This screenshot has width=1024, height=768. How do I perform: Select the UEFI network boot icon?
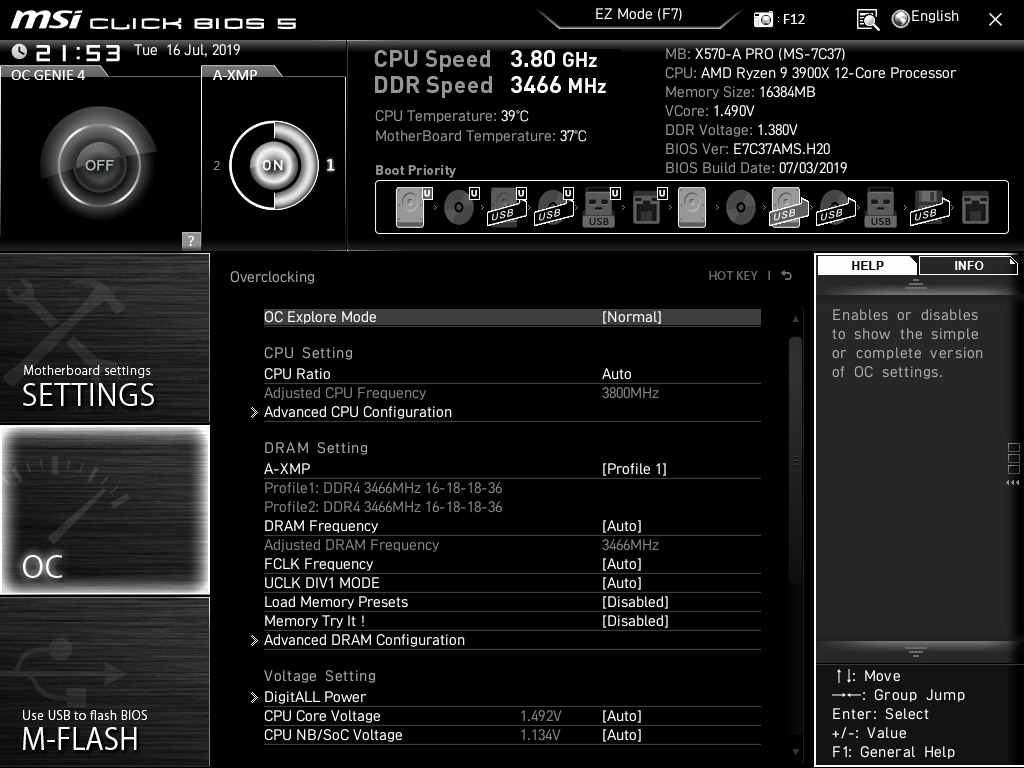point(648,207)
